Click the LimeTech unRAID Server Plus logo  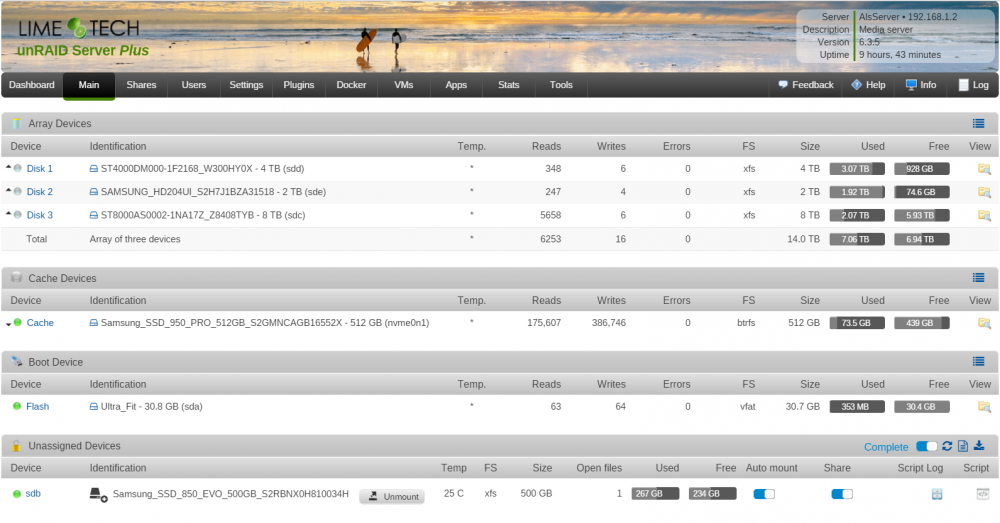pyautogui.click(x=81, y=38)
